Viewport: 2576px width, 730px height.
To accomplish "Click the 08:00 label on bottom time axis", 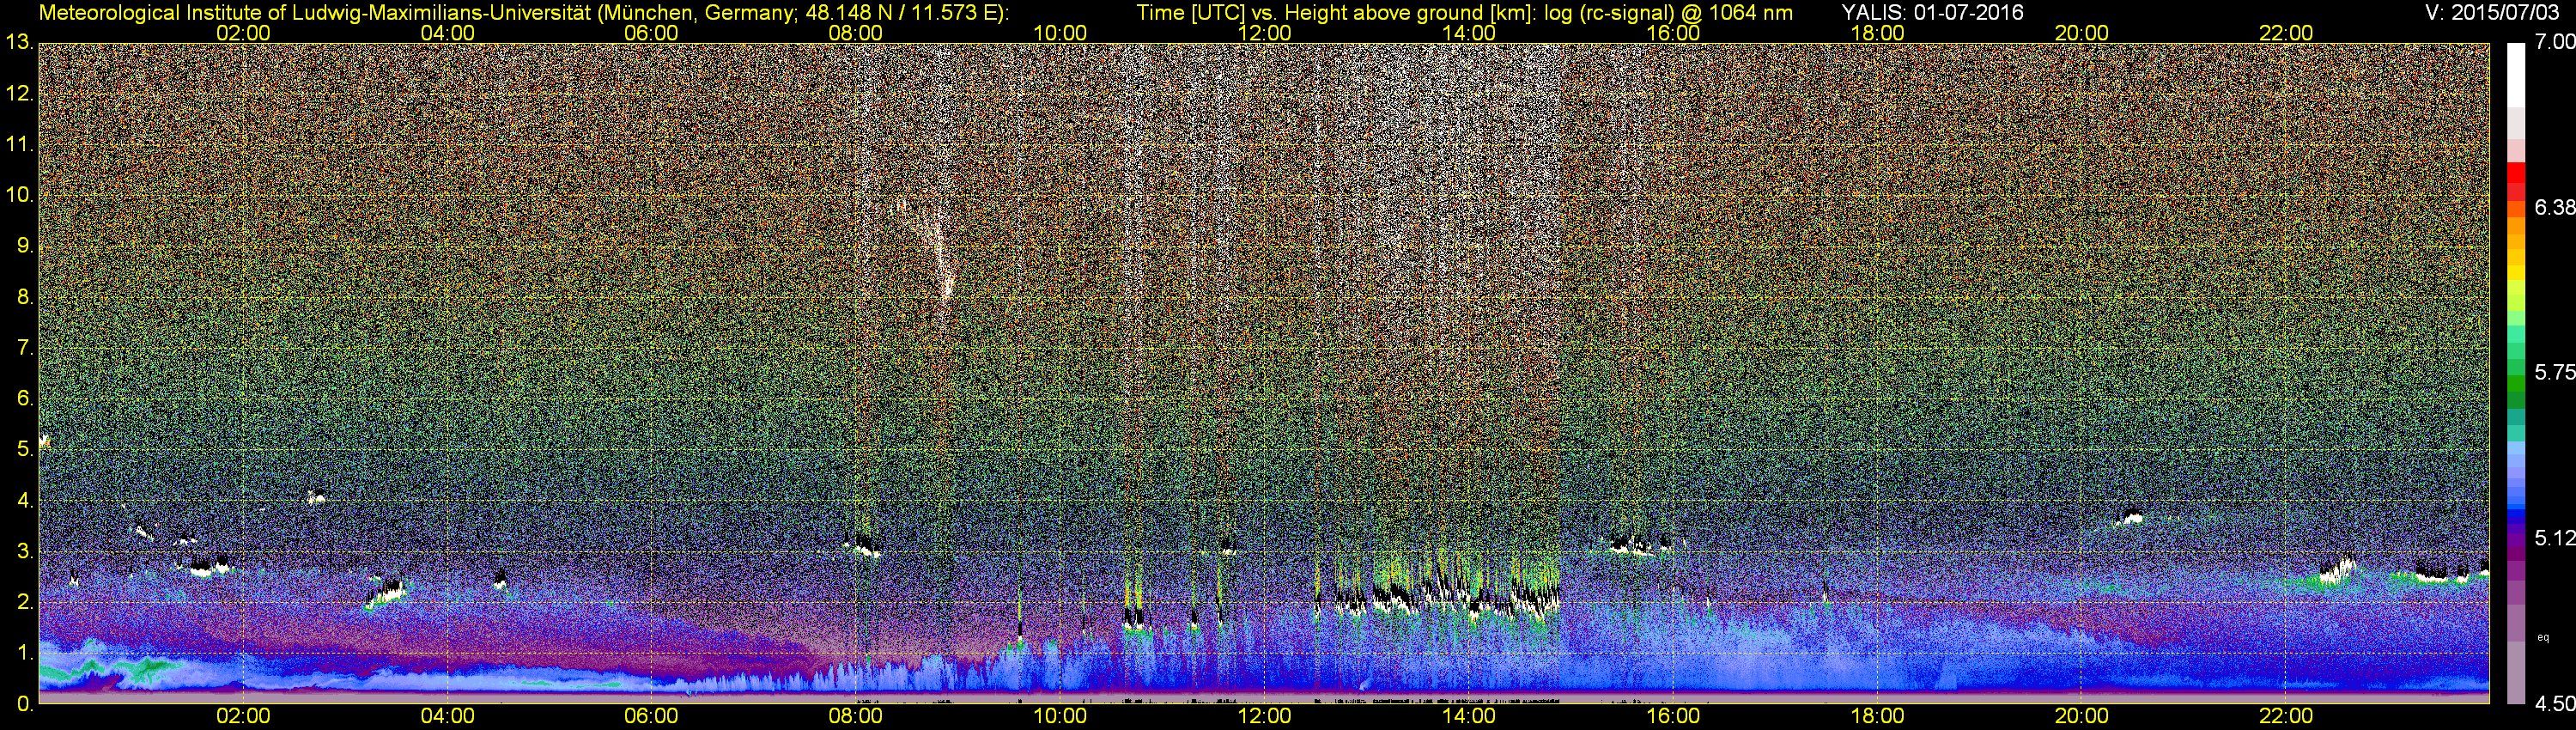I will coord(856,717).
